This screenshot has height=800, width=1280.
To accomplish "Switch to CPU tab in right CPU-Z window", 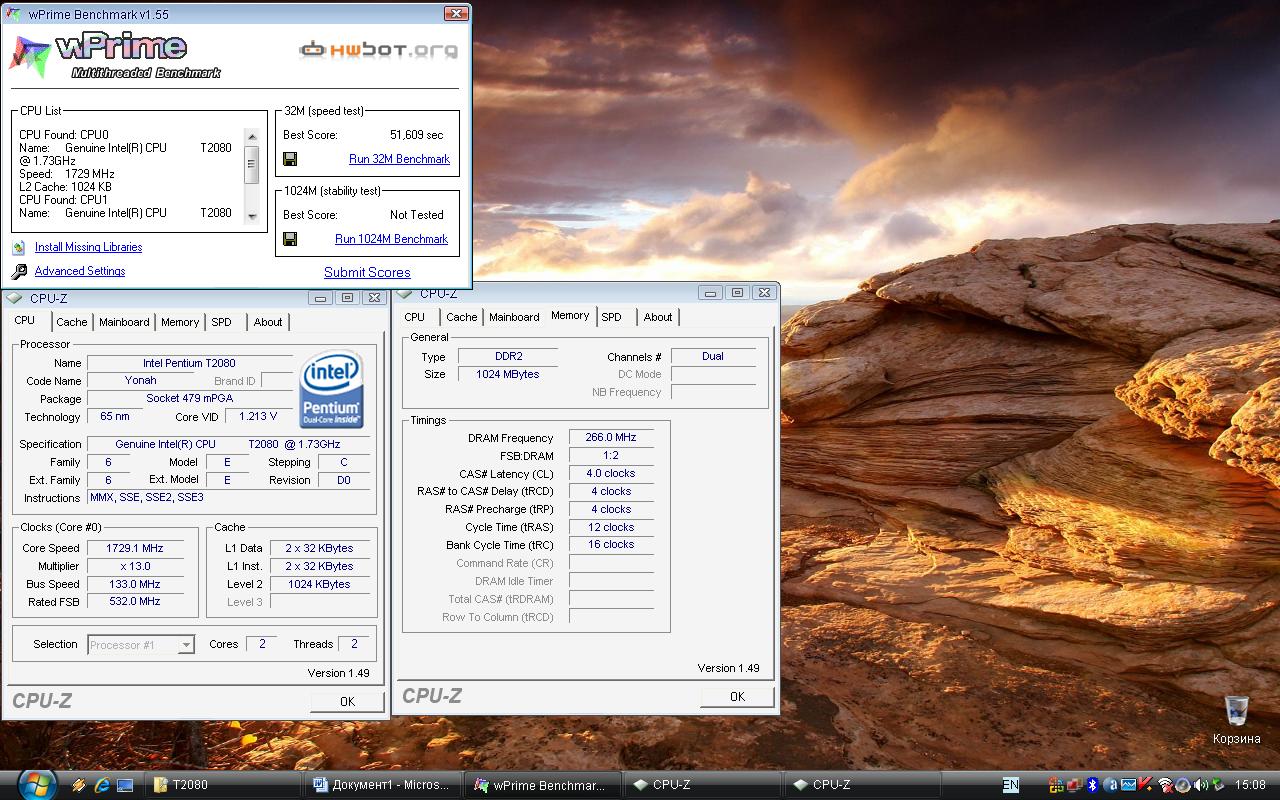I will pos(414,317).
